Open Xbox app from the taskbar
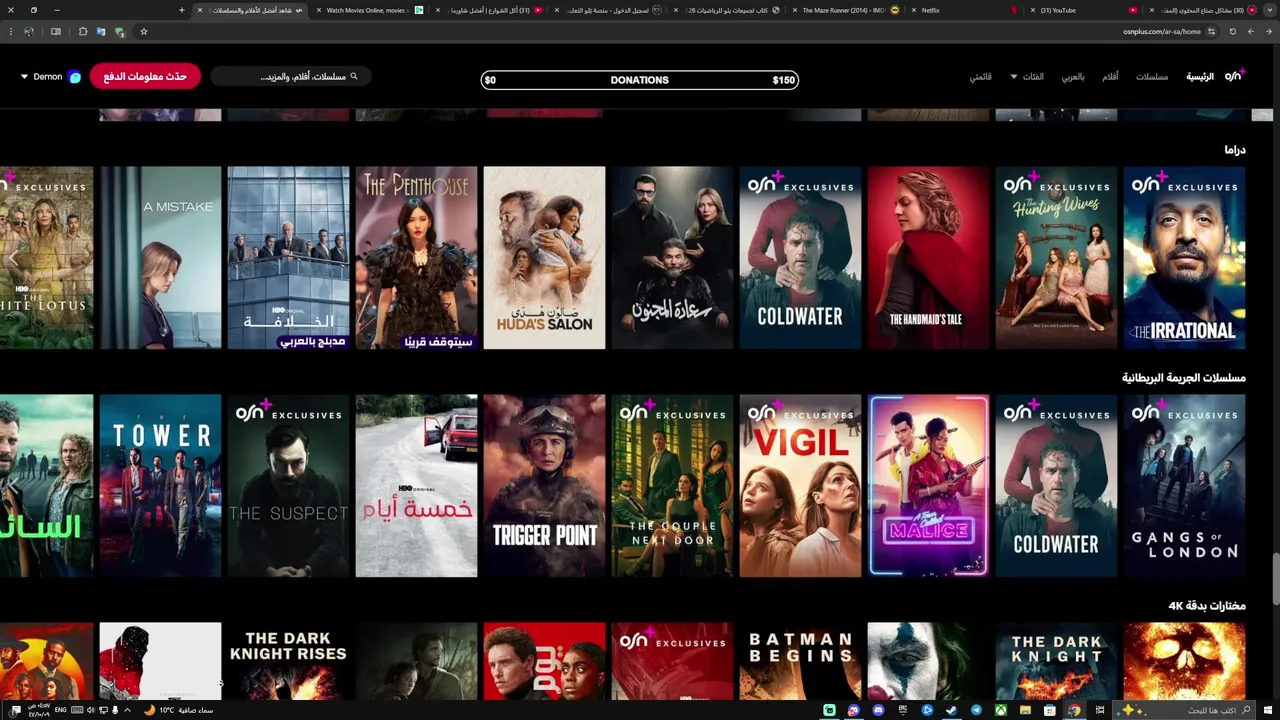Image resolution: width=1280 pixels, height=720 pixels. [x=1000, y=710]
